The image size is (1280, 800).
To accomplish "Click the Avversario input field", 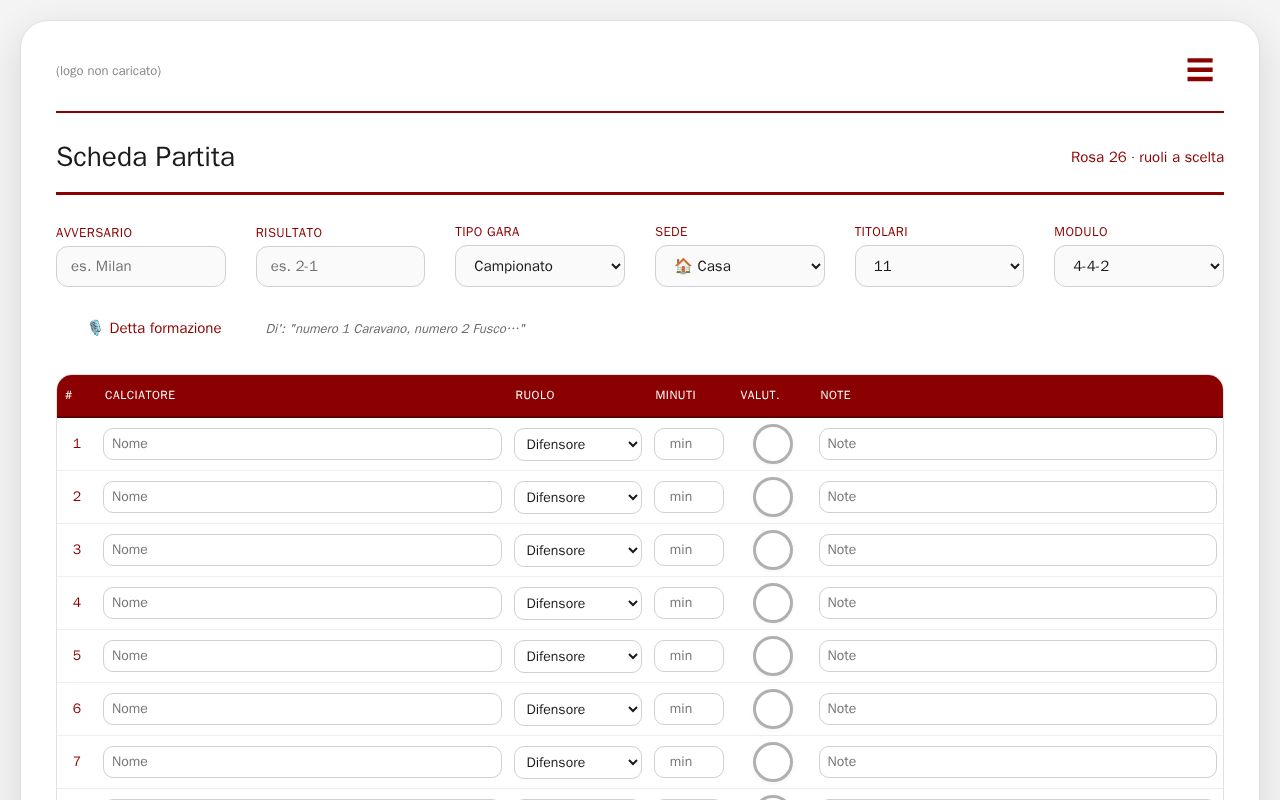I will pyautogui.click(x=141, y=266).
